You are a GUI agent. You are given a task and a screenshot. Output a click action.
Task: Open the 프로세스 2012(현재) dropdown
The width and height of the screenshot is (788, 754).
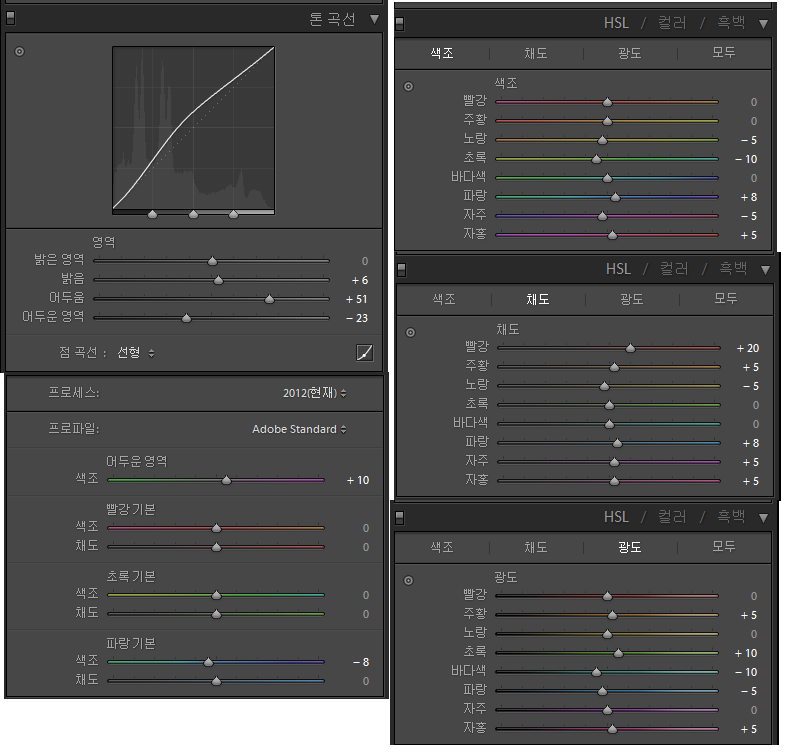pyautogui.click(x=314, y=393)
